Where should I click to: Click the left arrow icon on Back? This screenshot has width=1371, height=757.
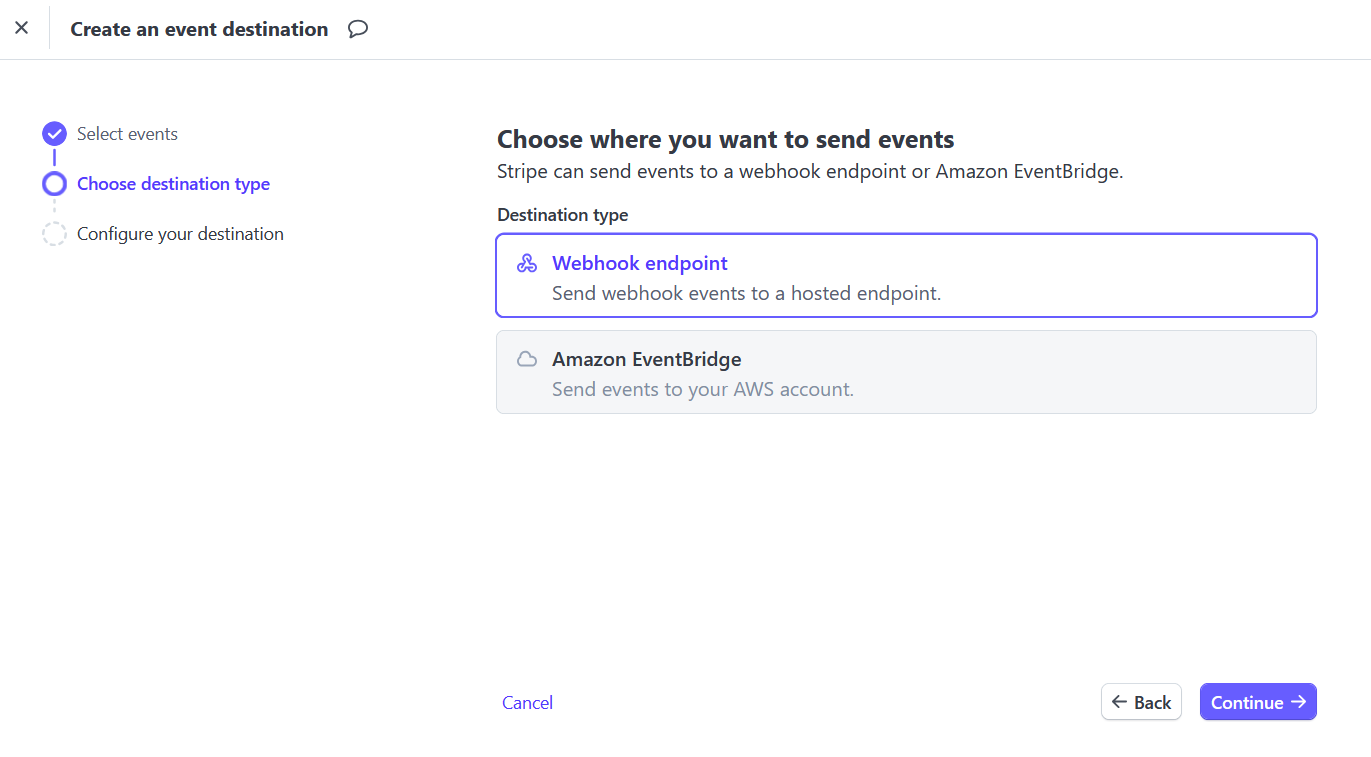tap(1119, 702)
